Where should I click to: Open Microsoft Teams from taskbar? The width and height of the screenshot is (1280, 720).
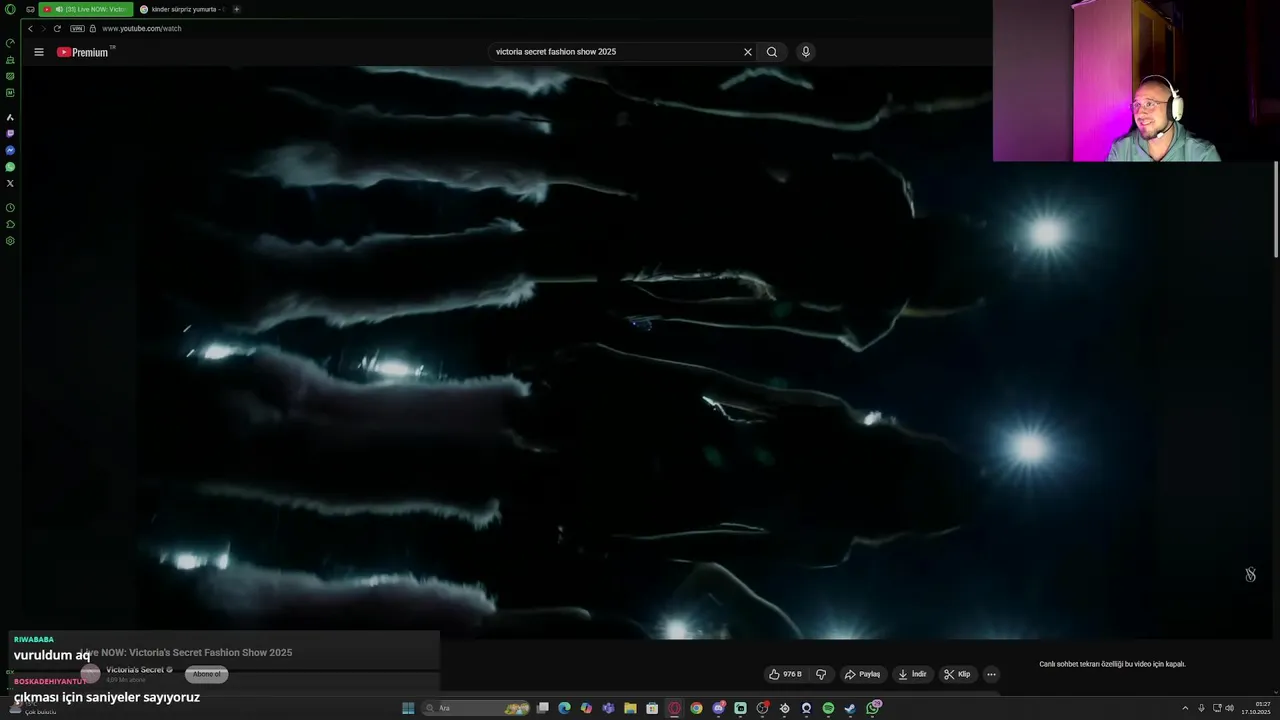coord(608,708)
